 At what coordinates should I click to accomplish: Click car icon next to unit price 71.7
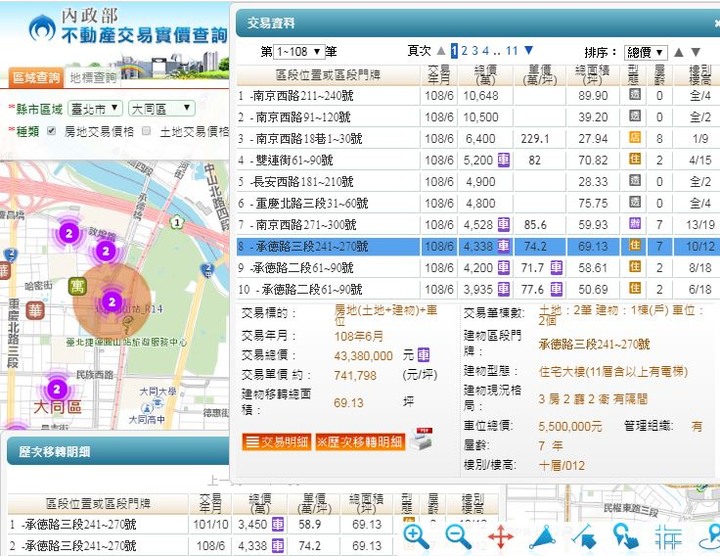(x=556, y=267)
